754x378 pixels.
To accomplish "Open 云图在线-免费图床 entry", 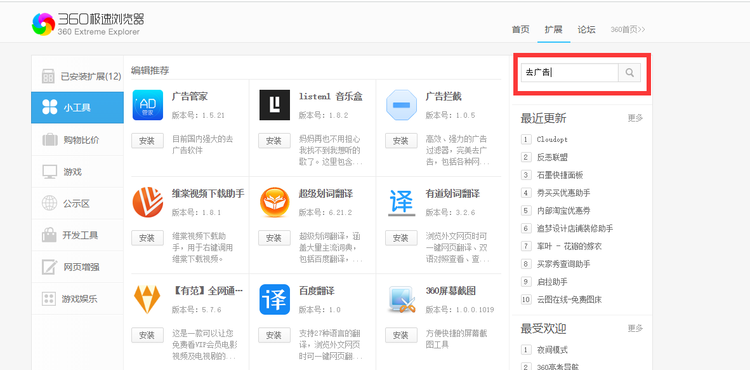I will coord(569,299).
